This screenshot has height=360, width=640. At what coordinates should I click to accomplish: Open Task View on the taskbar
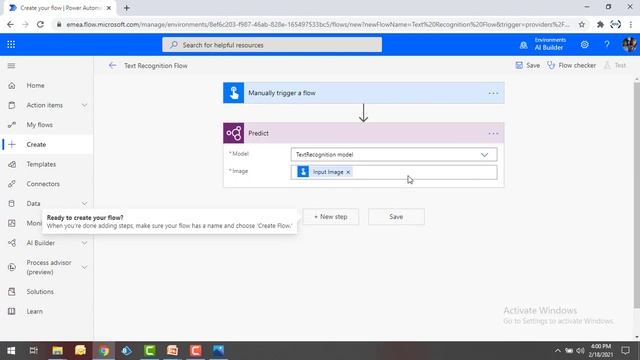click(x=33, y=351)
